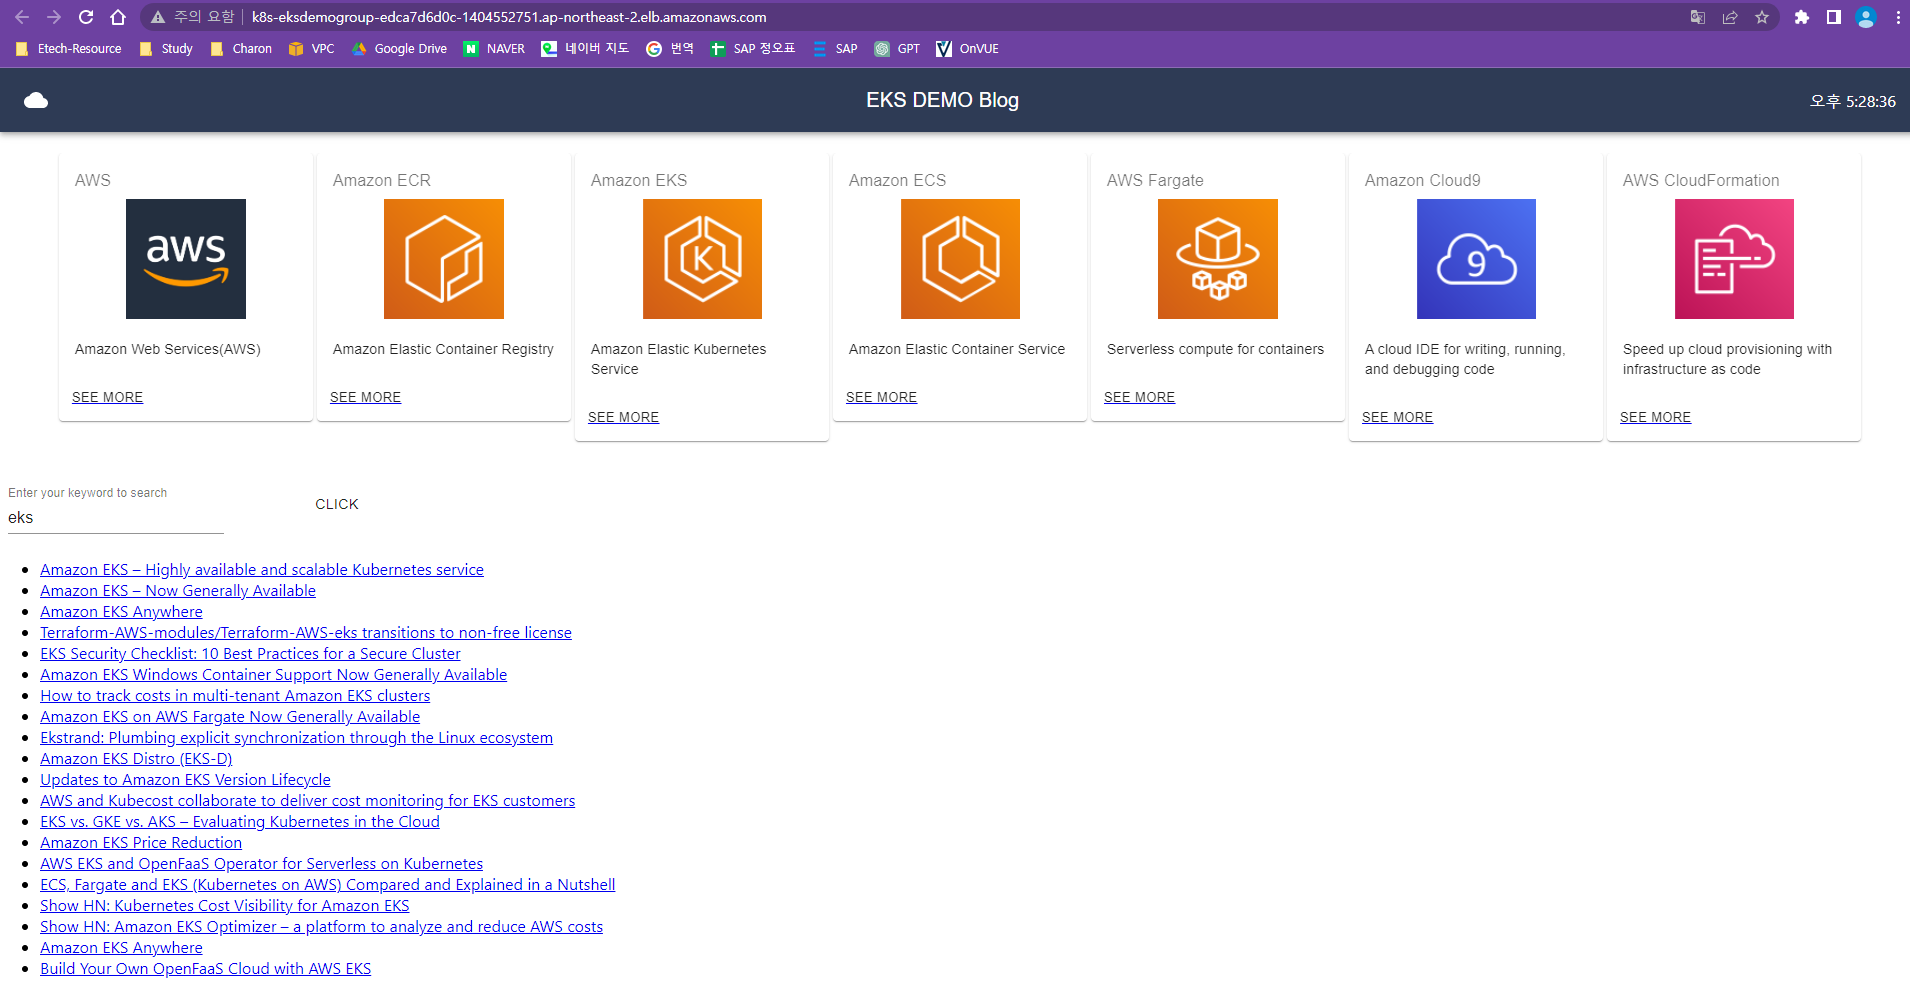Viewport: 1910px width, 981px height.
Task: Open Ekstrand: Plumbing explicit synchronization link
Action: tap(296, 737)
